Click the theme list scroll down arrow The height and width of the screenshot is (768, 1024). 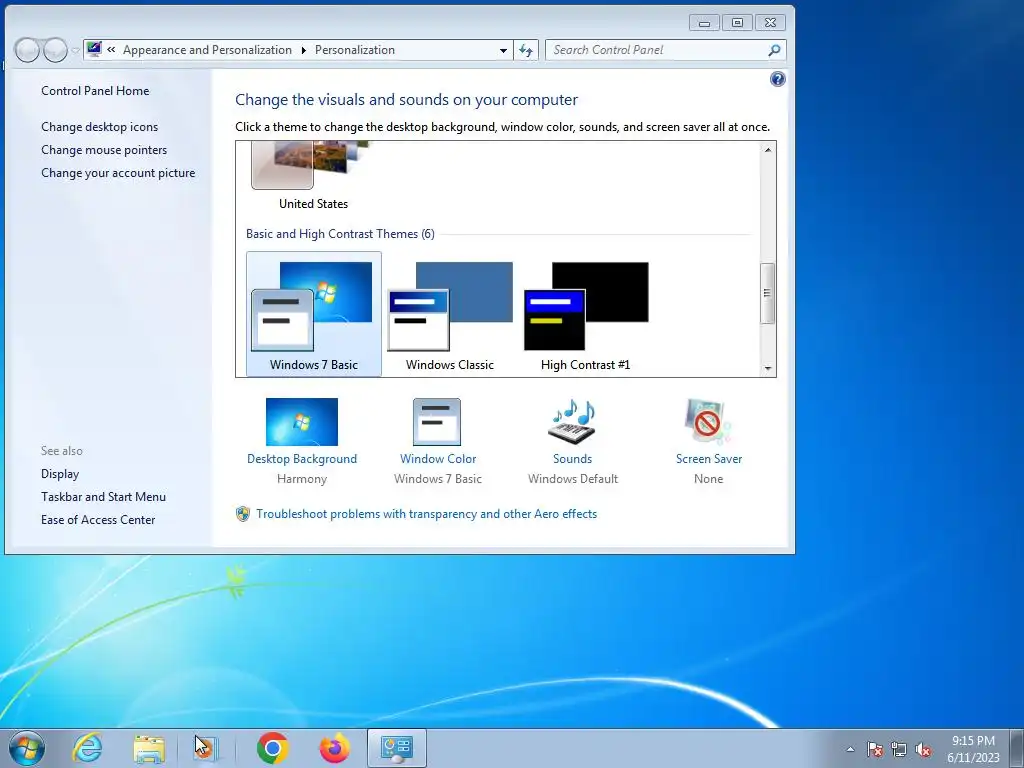click(768, 368)
